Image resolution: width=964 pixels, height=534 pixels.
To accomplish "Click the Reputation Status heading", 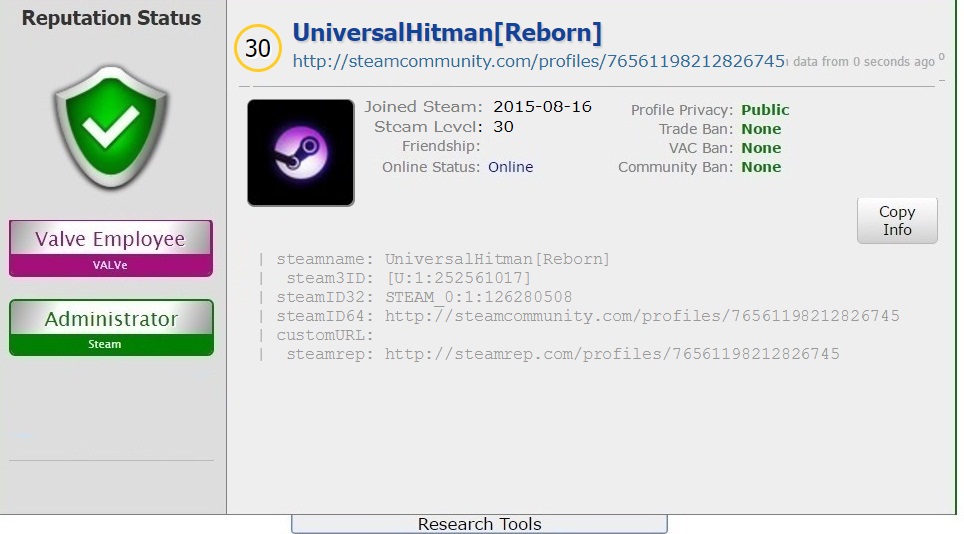I will [x=111, y=18].
